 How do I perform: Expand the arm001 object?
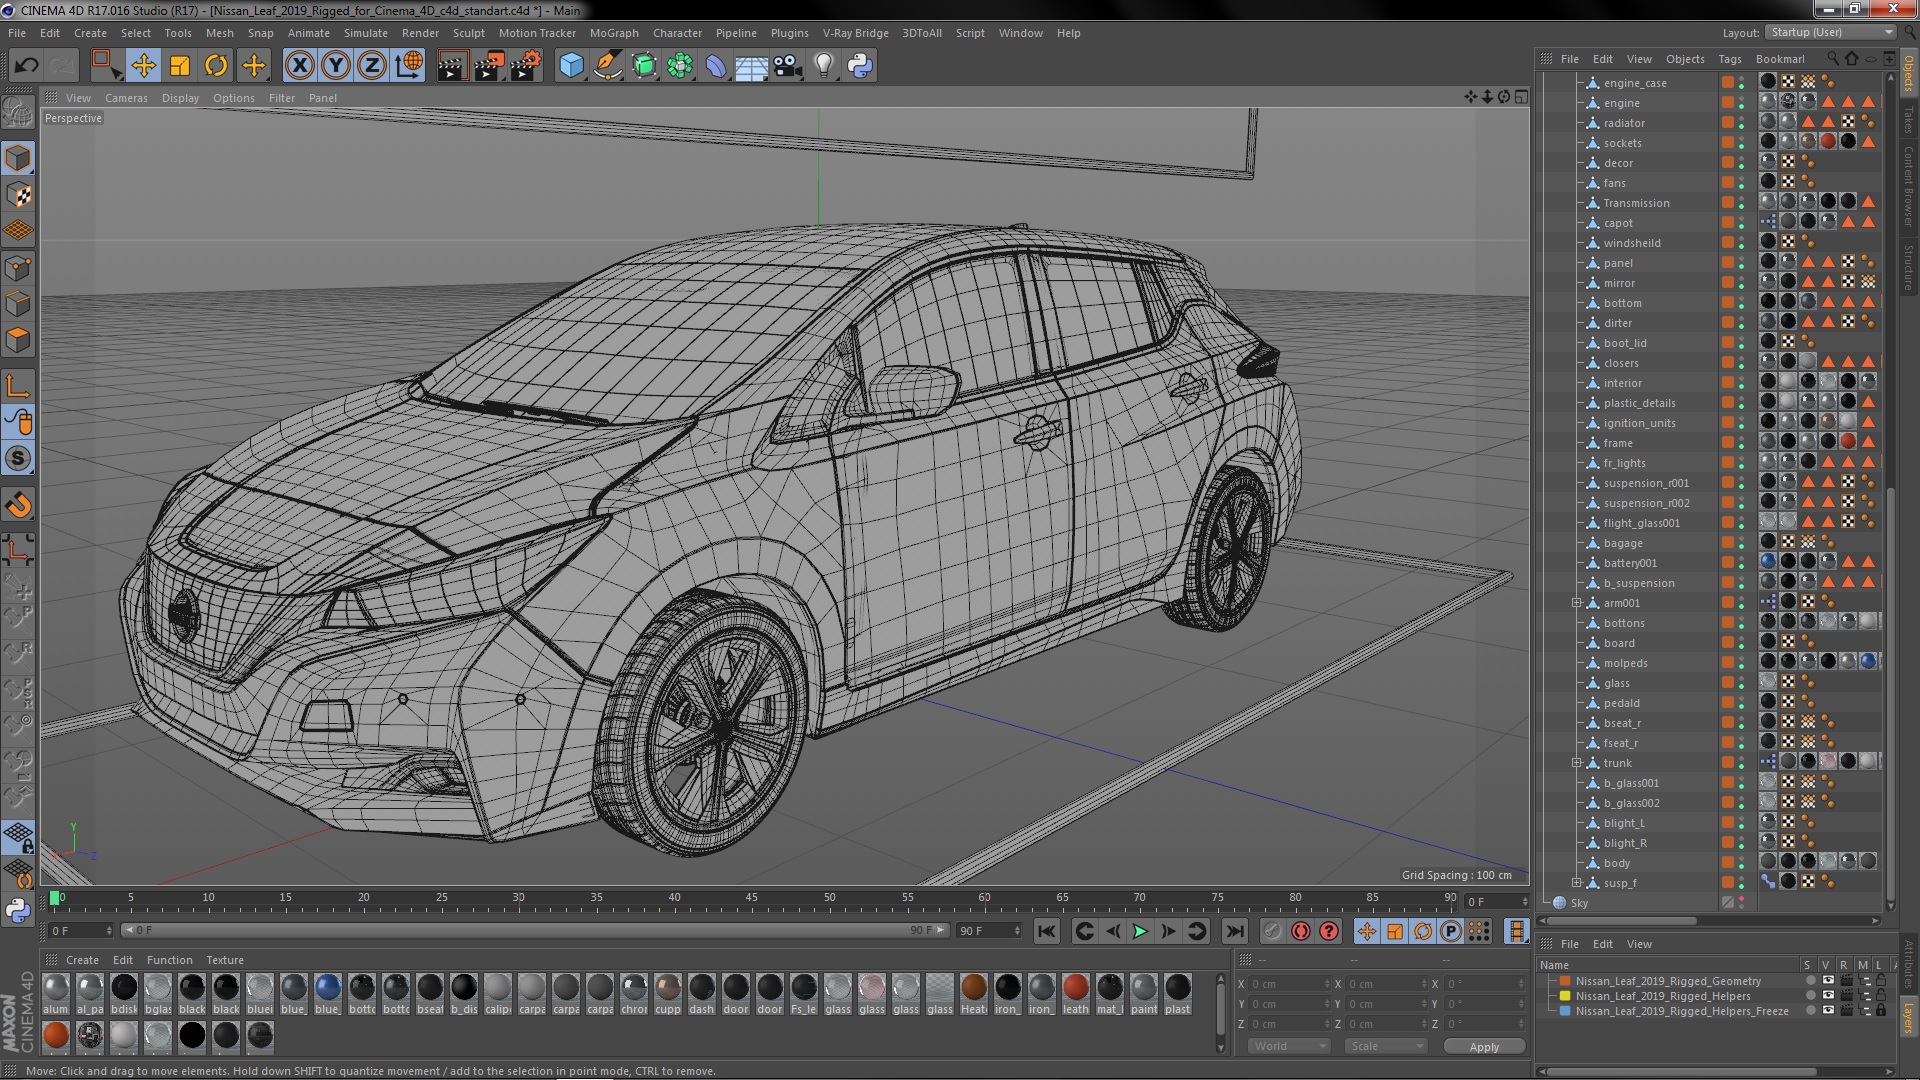coord(1576,603)
